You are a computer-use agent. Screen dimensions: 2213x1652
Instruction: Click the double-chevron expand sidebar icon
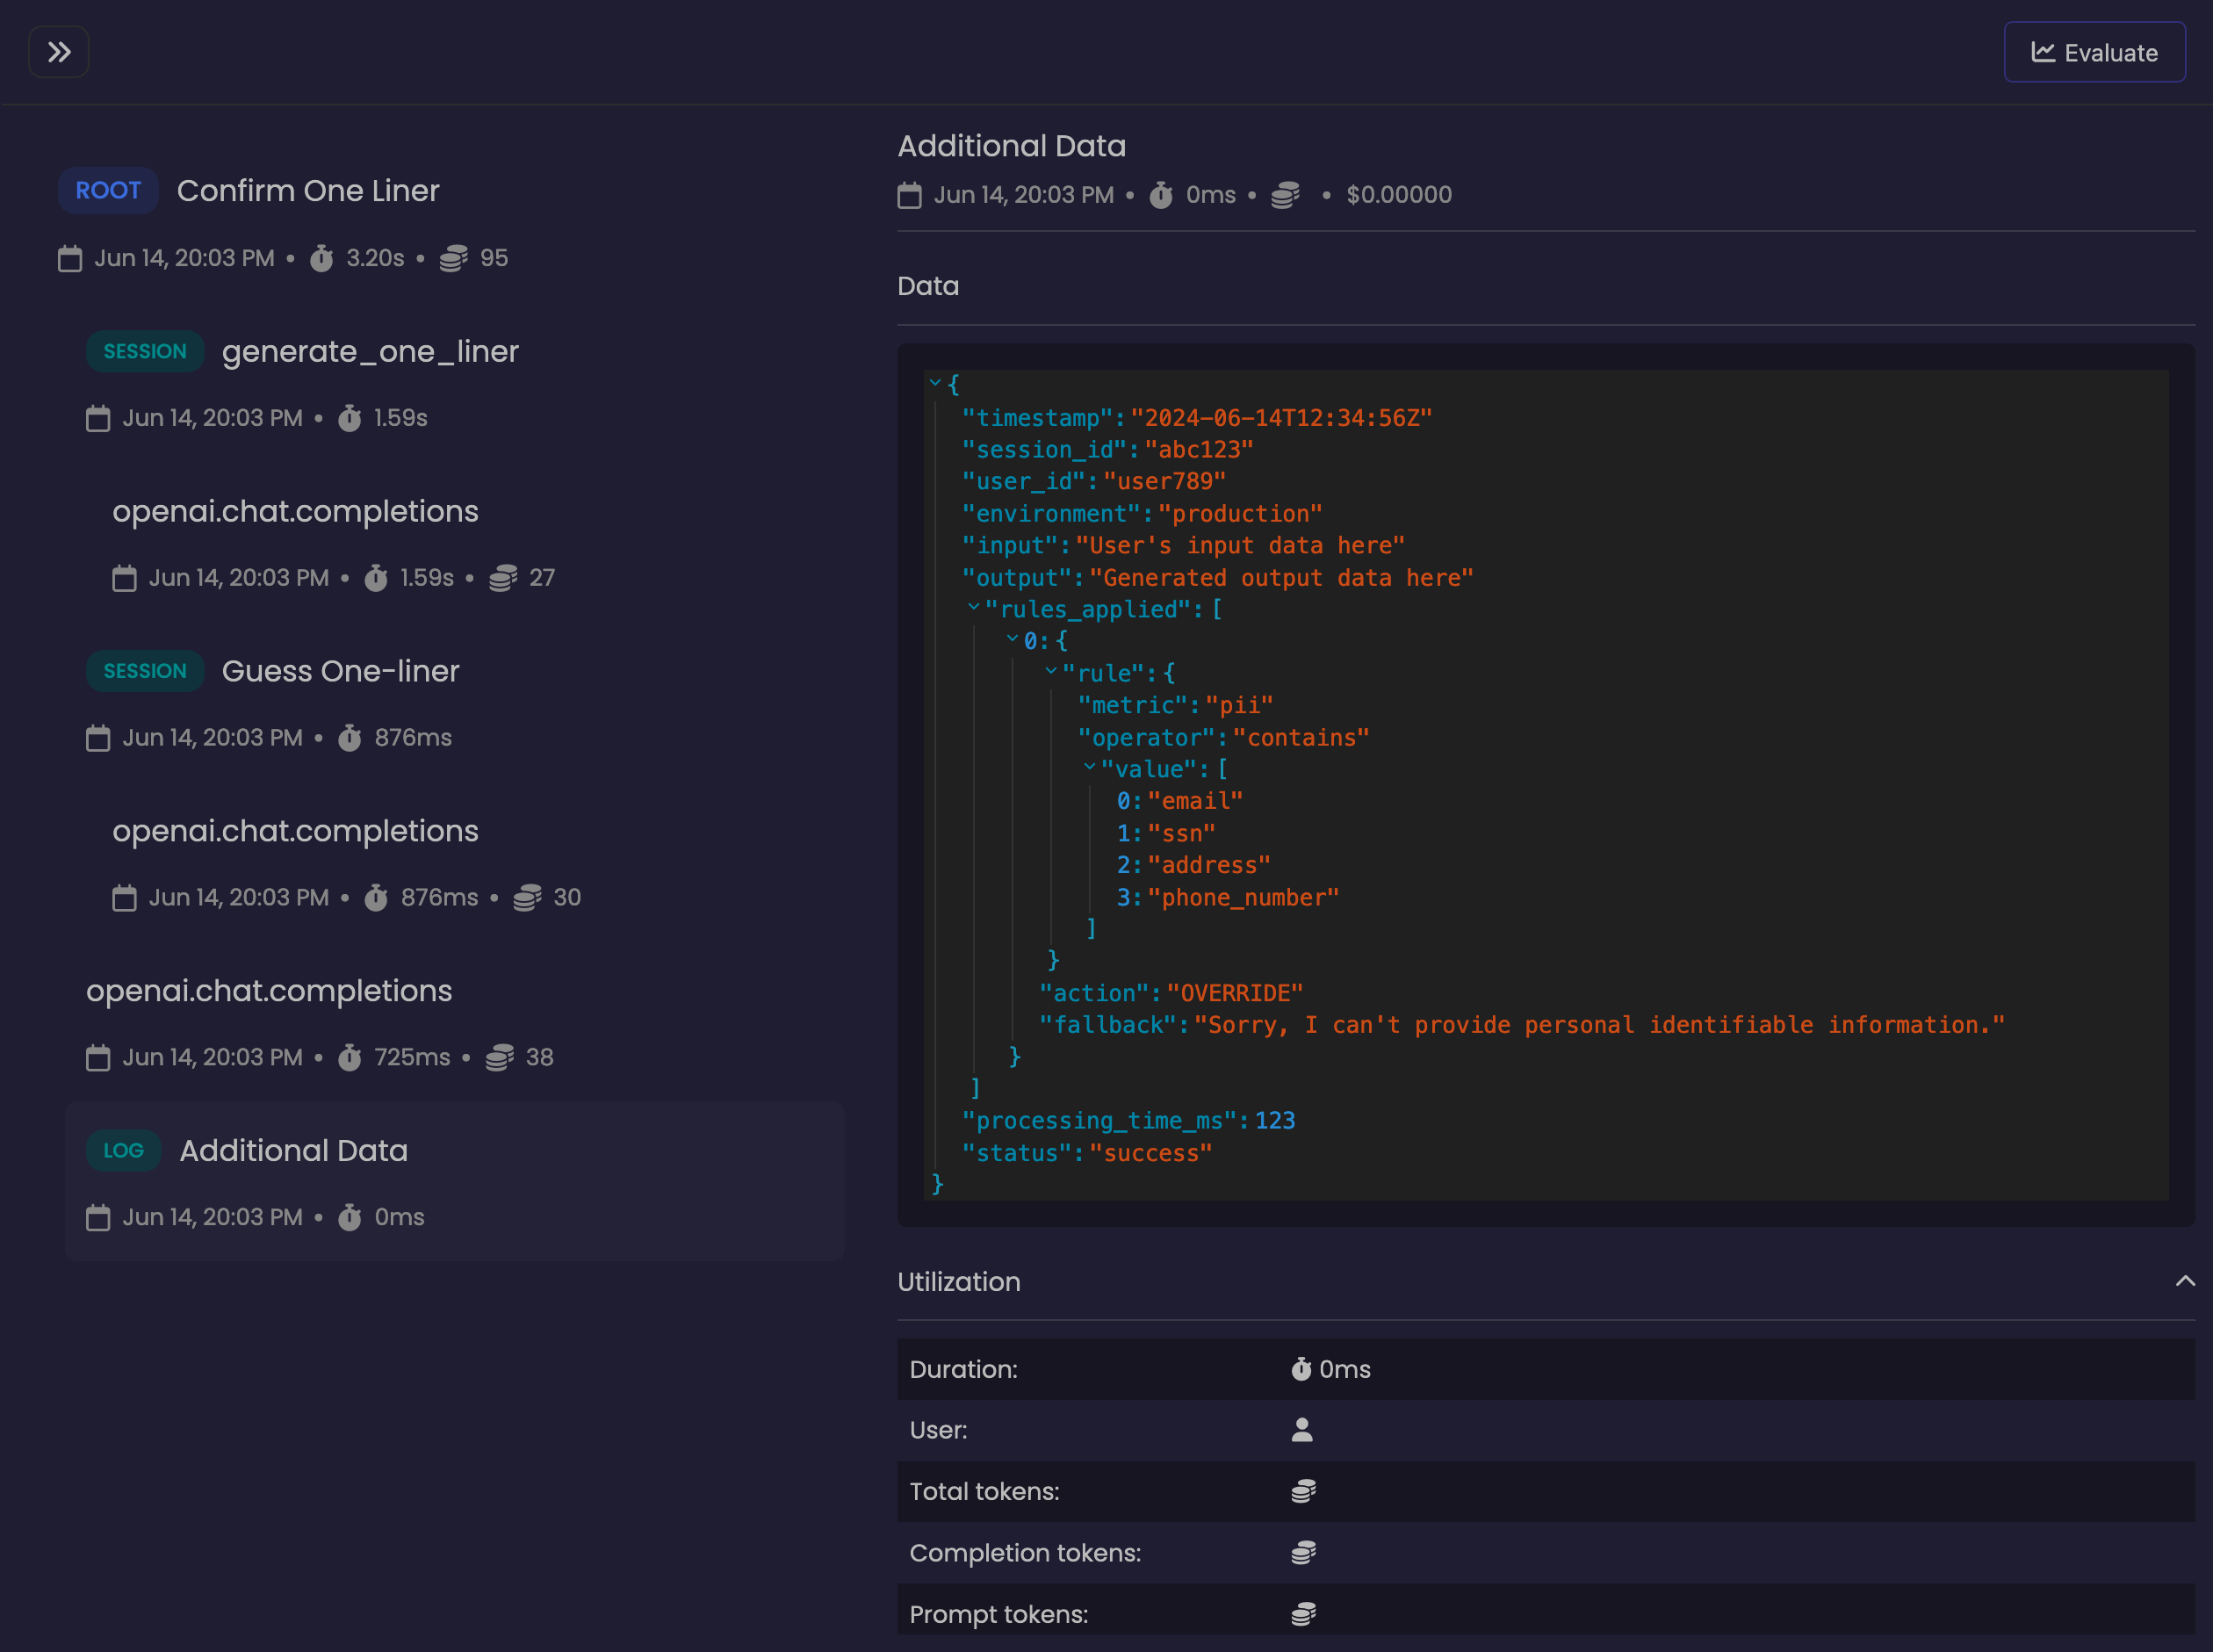tap(59, 52)
